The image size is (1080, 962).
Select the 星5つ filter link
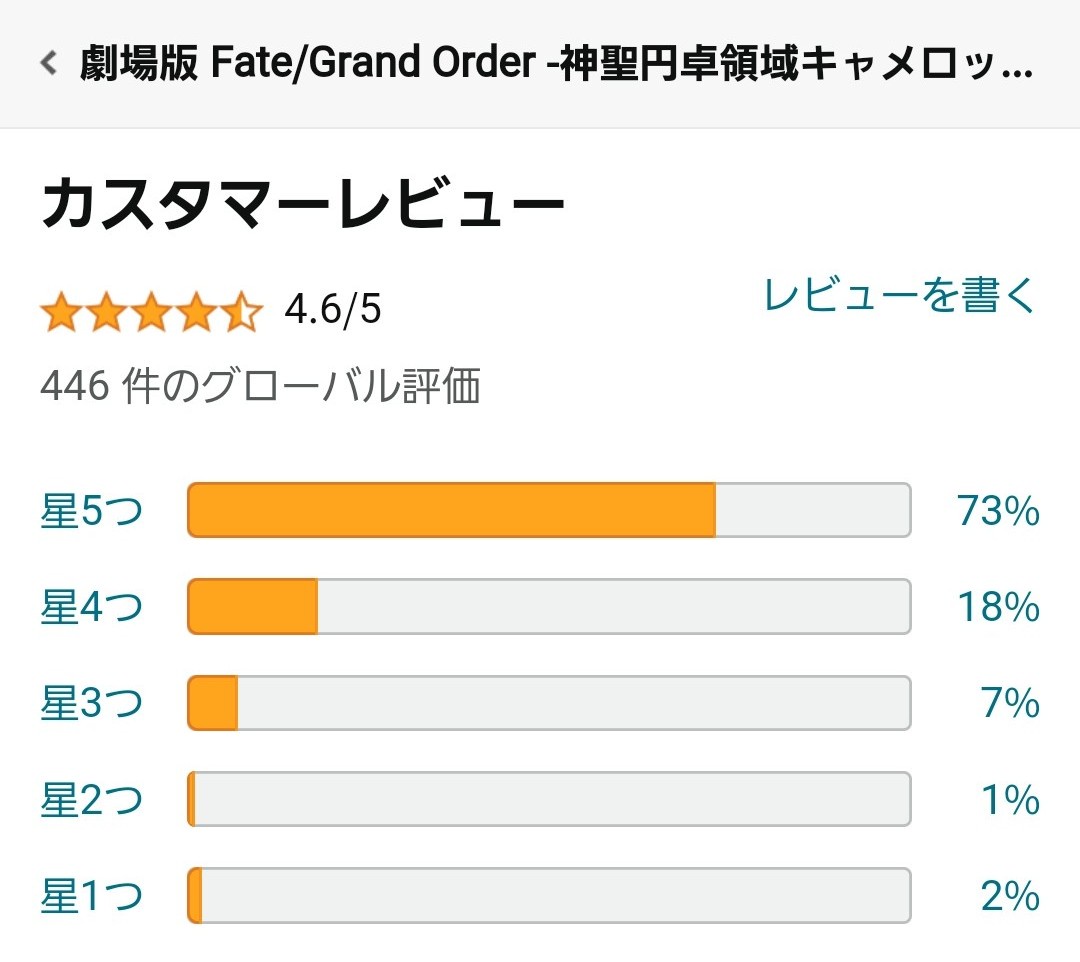click(x=92, y=511)
